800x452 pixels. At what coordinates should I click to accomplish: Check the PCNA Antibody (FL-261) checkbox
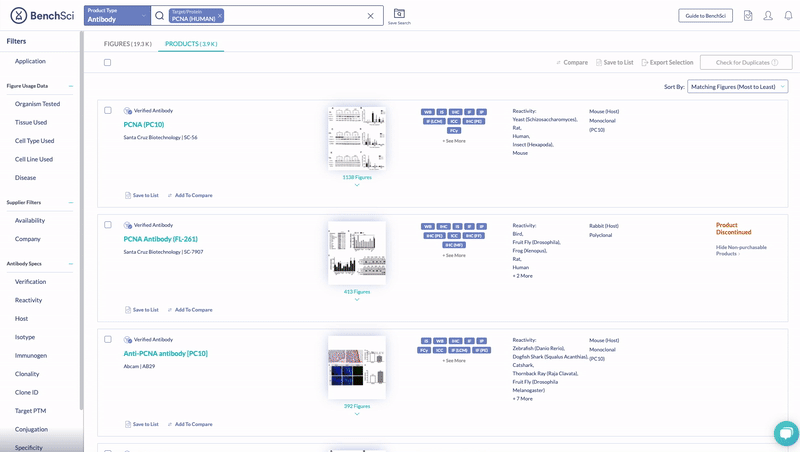108,224
